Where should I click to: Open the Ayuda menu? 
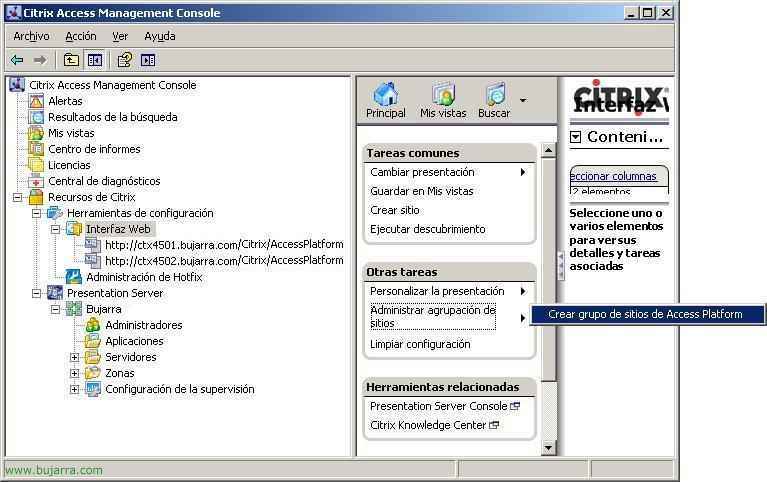point(160,36)
